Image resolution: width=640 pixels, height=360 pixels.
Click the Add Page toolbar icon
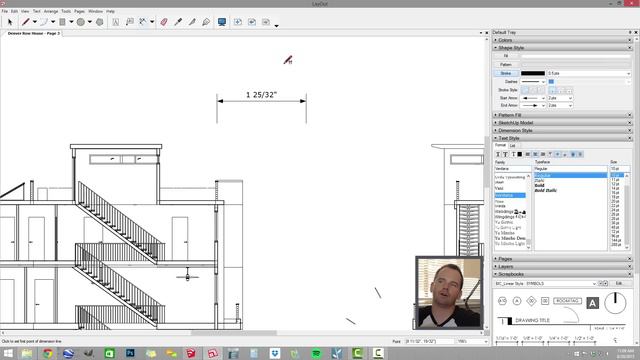(x=238, y=22)
